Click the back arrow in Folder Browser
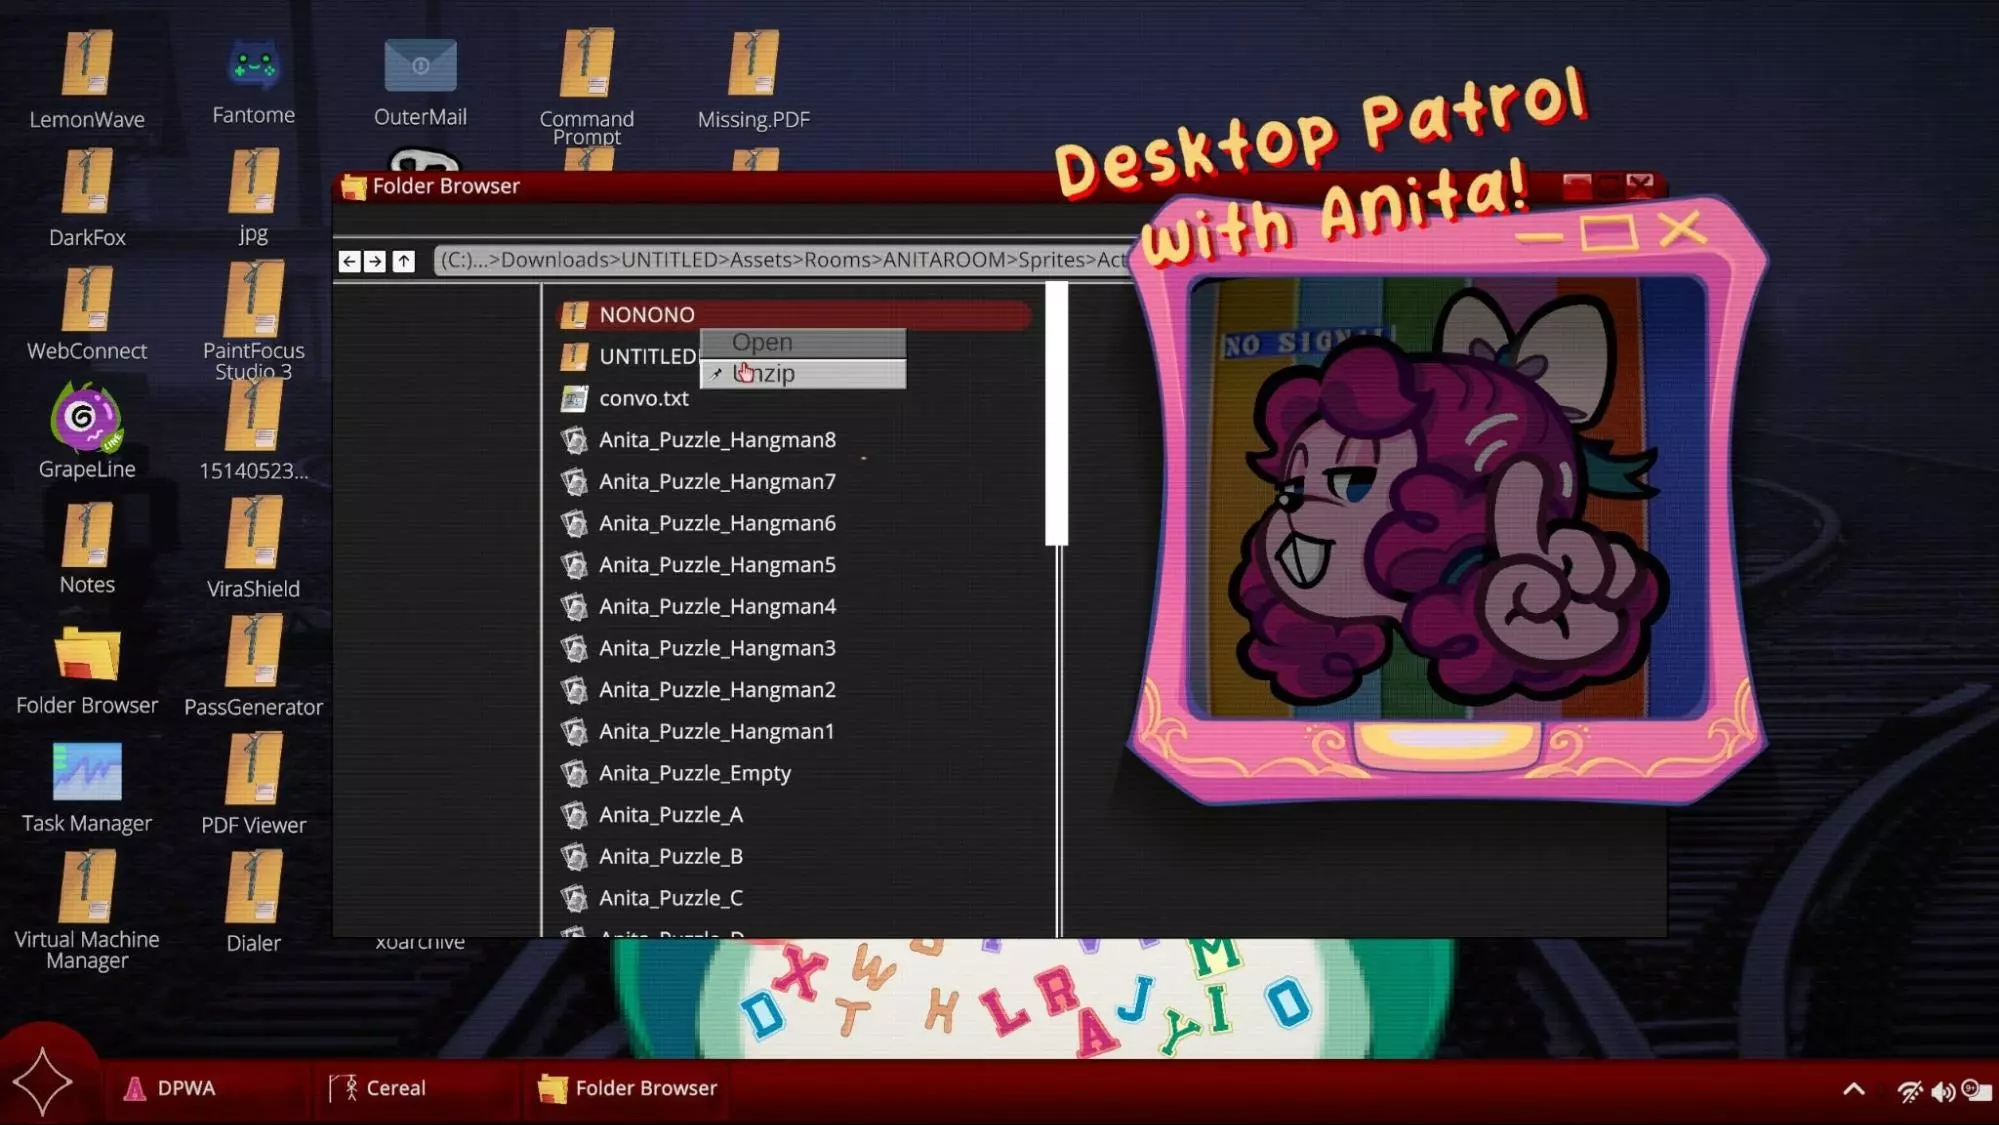1999x1125 pixels. pos(349,261)
